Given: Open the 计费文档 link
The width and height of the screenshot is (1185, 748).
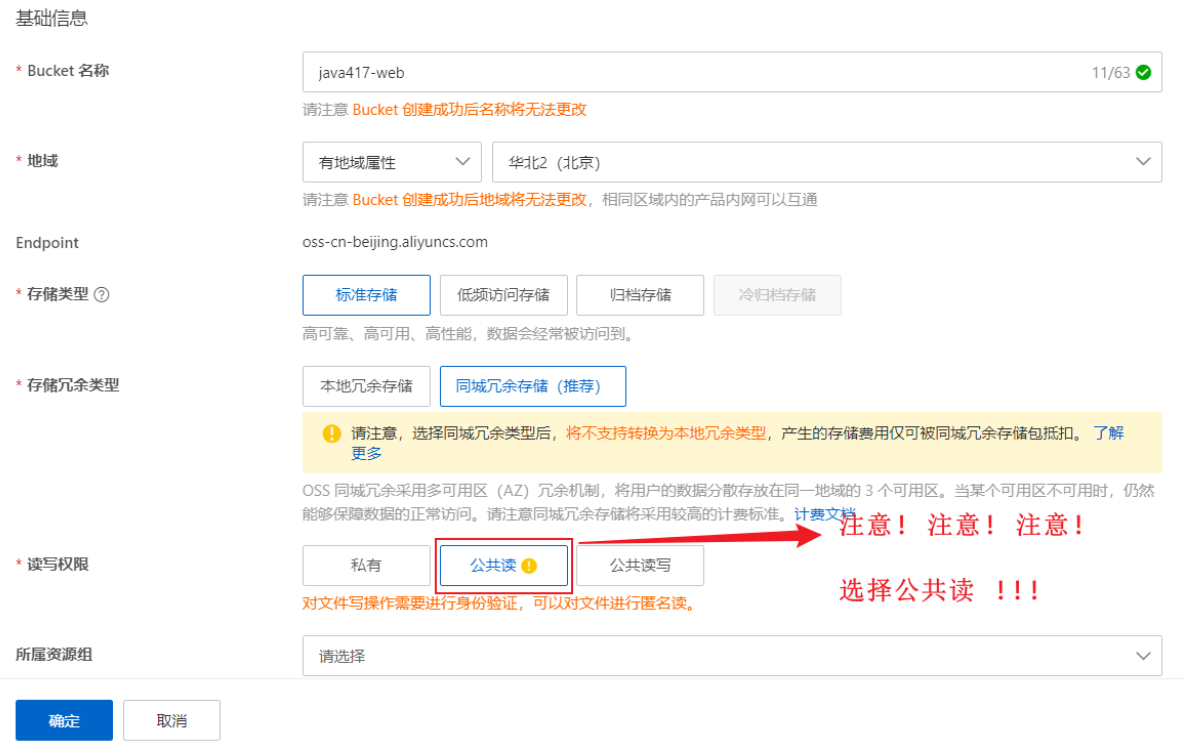Looking at the screenshot, I should tap(823, 514).
